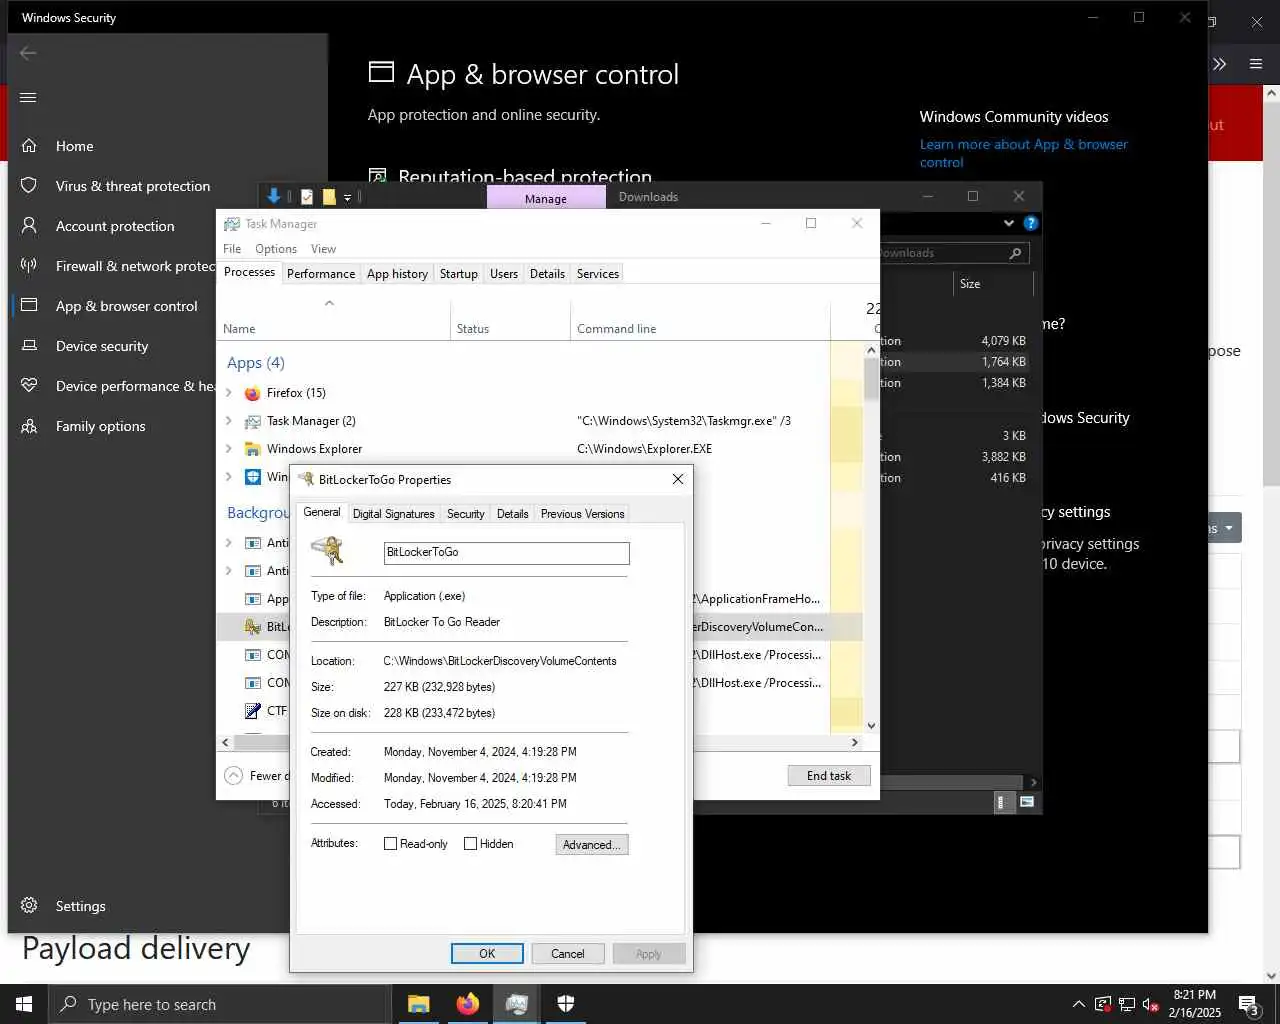Screen dimensions: 1280x1024
Task: Open Device security laptop icon
Action: click(x=29, y=345)
